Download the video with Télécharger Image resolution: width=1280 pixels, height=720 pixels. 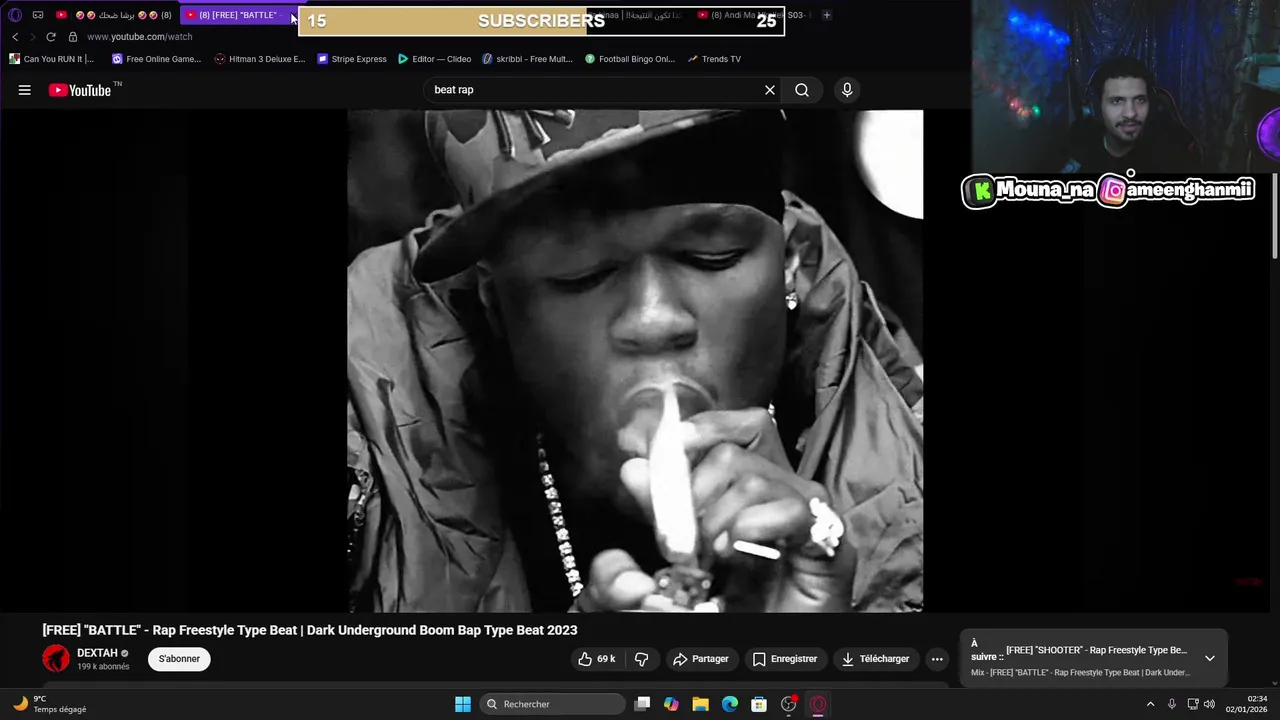coord(875,659)
